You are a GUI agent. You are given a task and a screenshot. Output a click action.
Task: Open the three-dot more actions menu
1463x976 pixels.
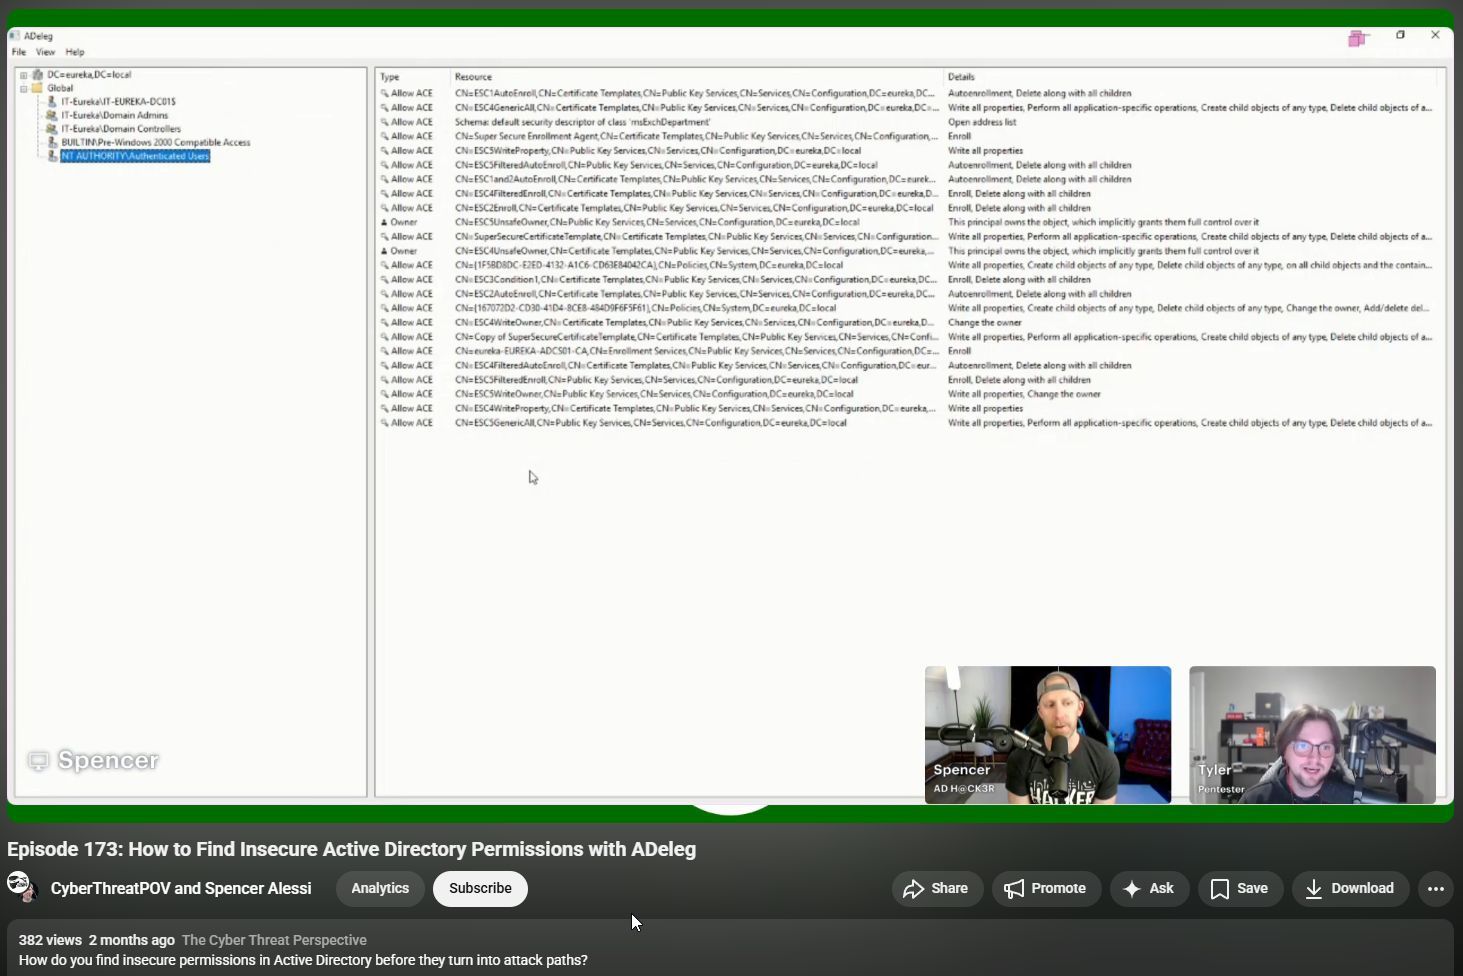coord(1436,888)
